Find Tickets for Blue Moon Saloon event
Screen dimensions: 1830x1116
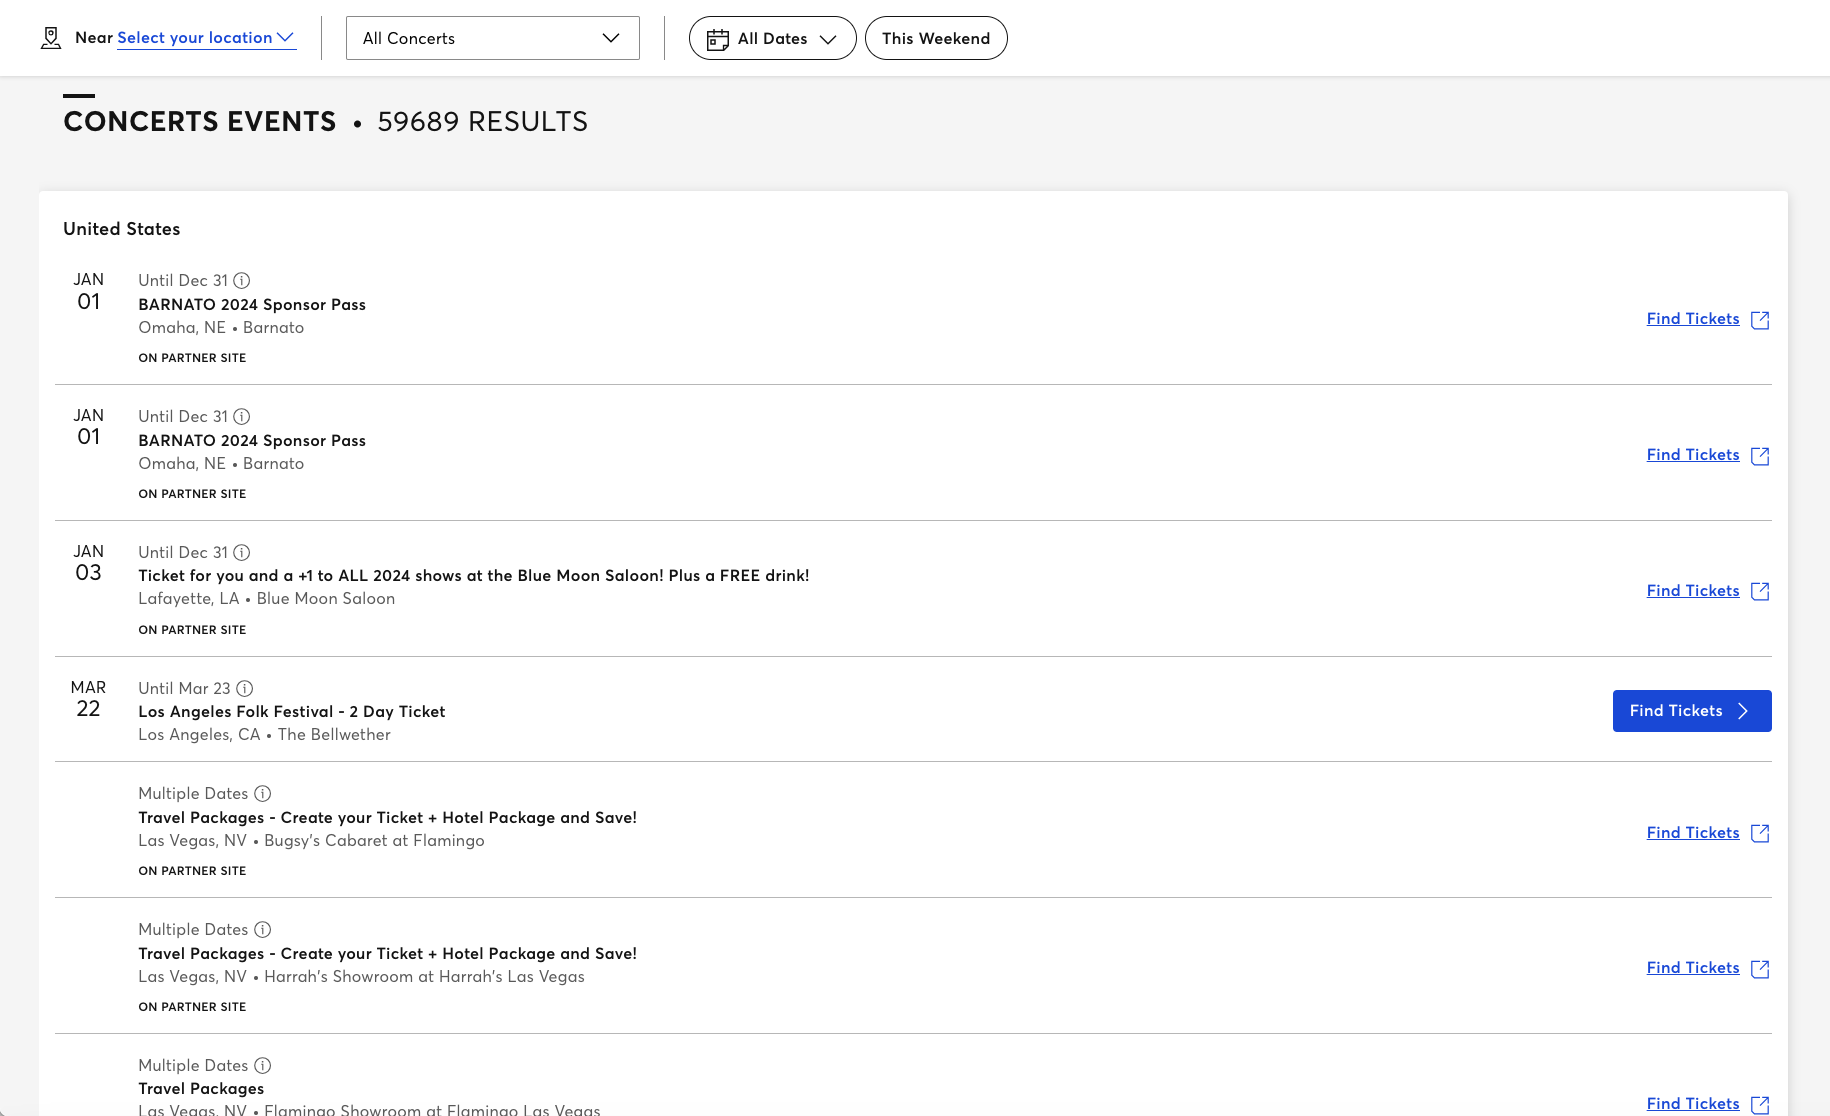(1693, 591)
